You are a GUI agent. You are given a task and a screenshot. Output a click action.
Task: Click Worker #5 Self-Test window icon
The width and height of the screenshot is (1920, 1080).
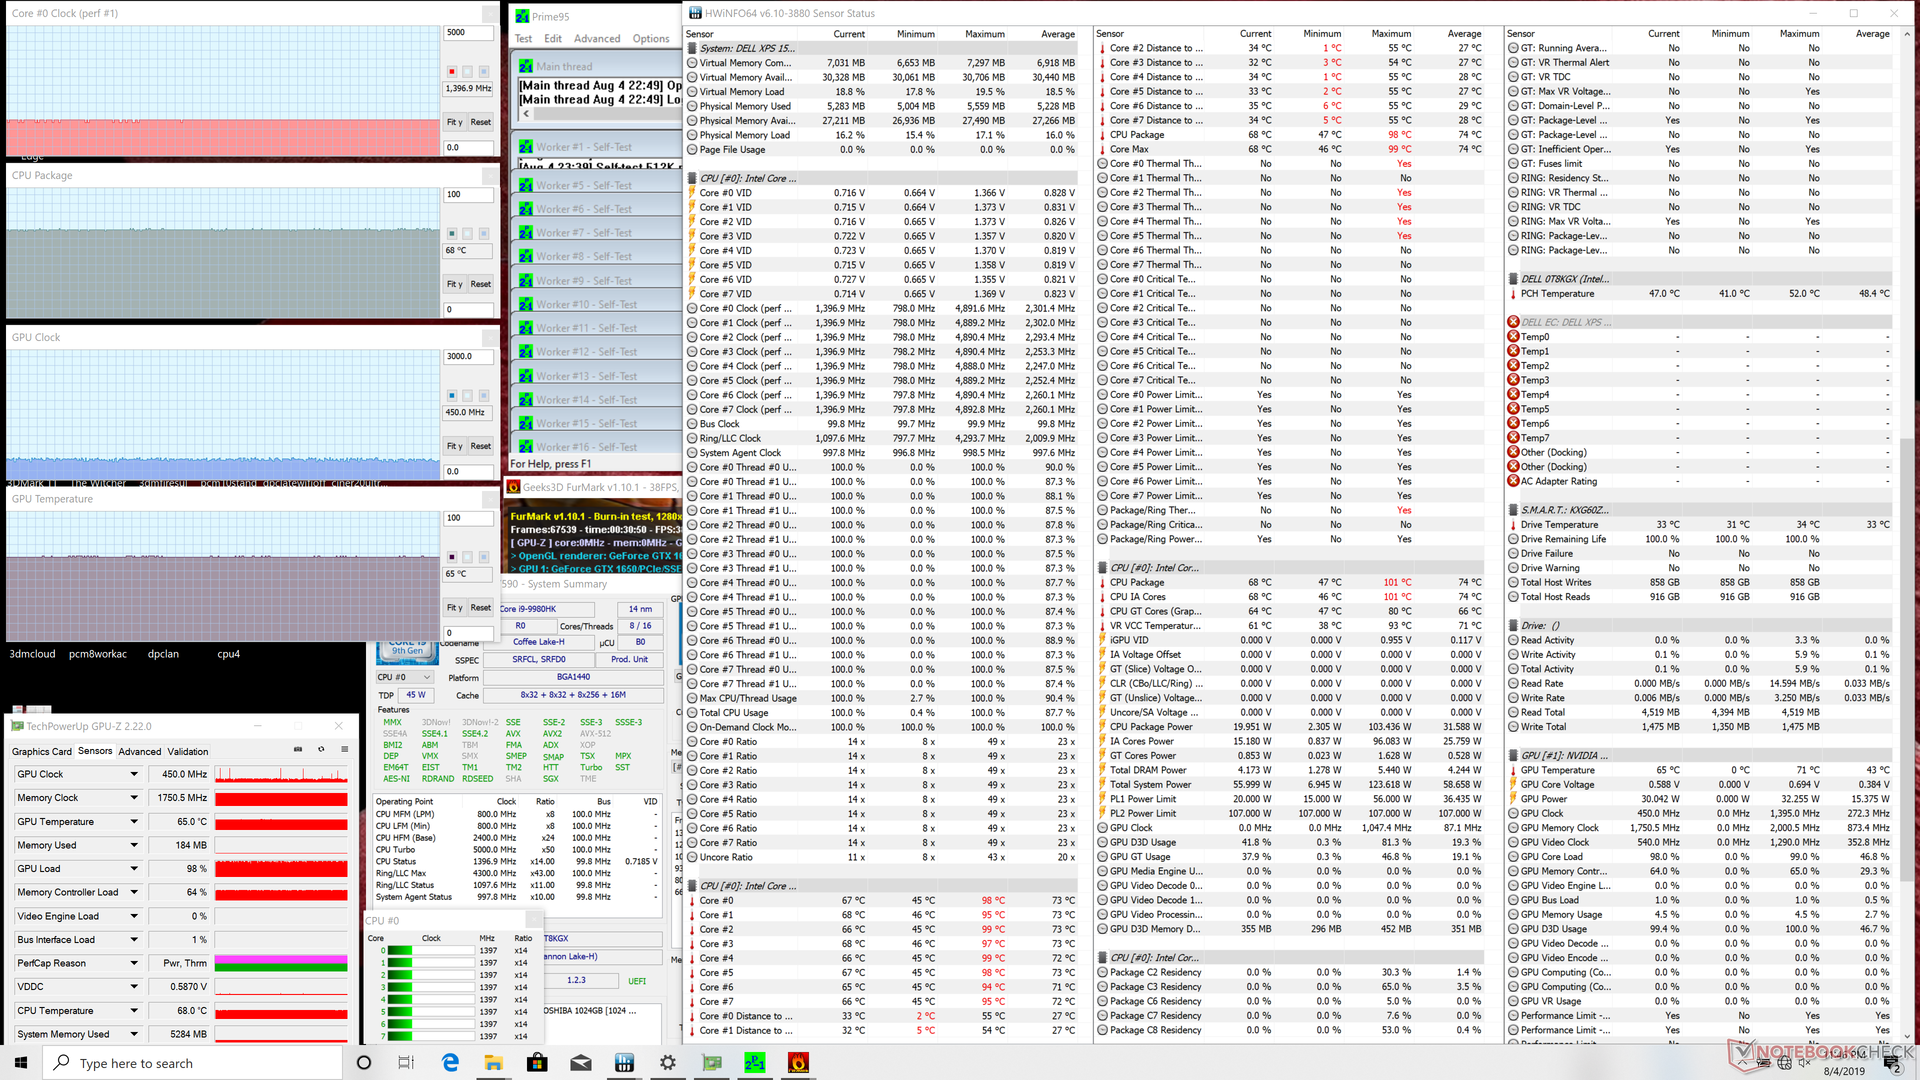[x=526, y=185]
